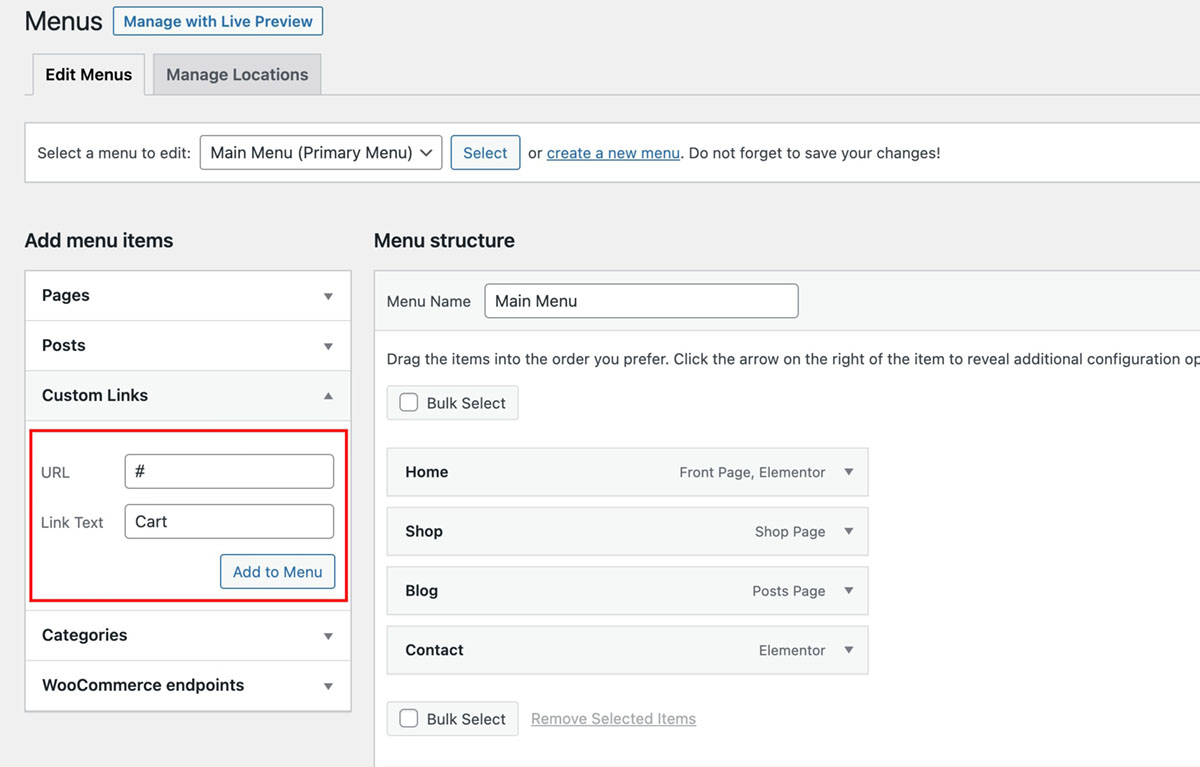Open the Contact menu item settings arrow

(x=848, y=650)
